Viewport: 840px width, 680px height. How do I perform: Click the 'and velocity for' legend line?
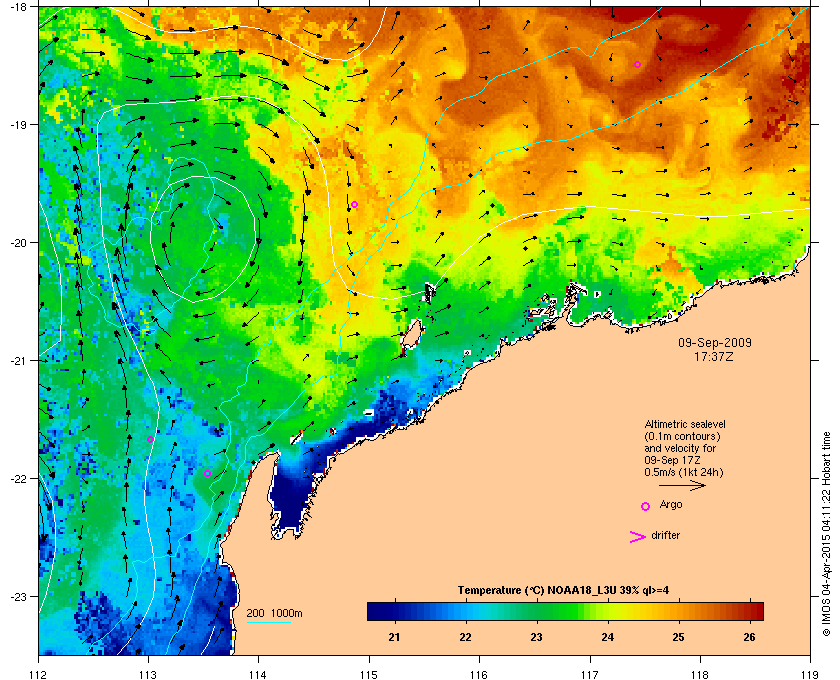tap(680, 448)
